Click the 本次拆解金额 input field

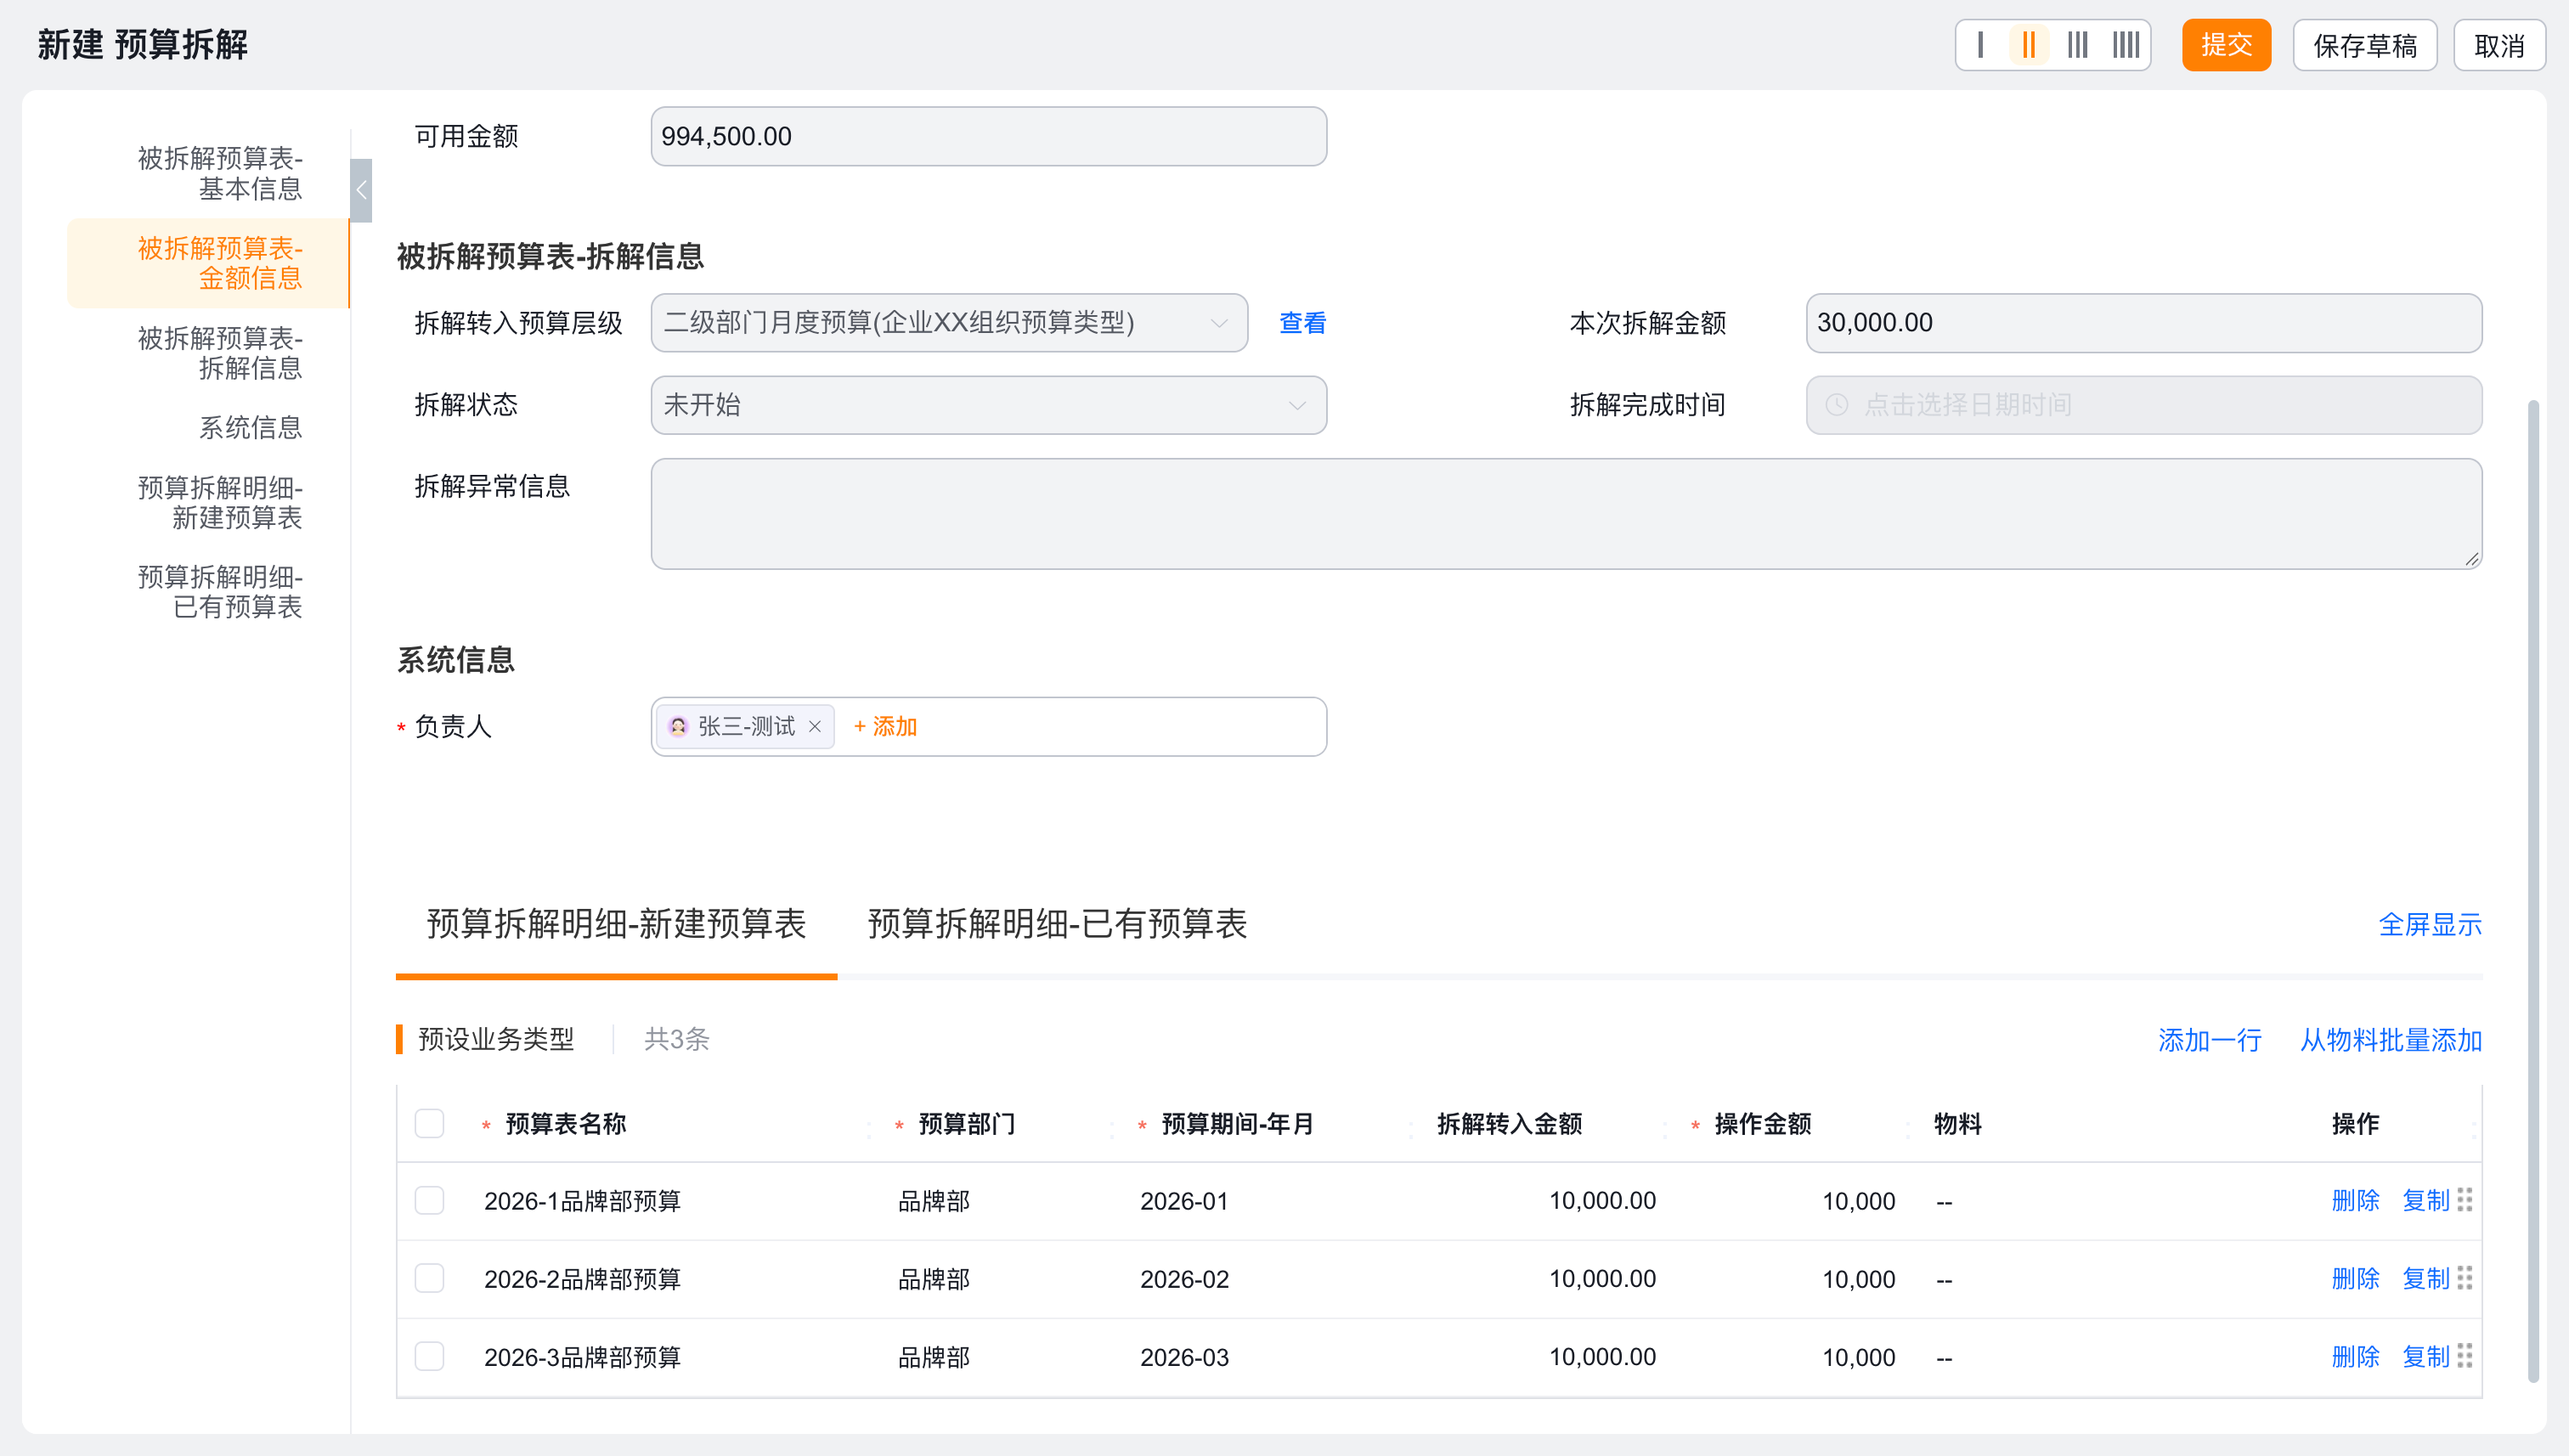click(2144, 323)
